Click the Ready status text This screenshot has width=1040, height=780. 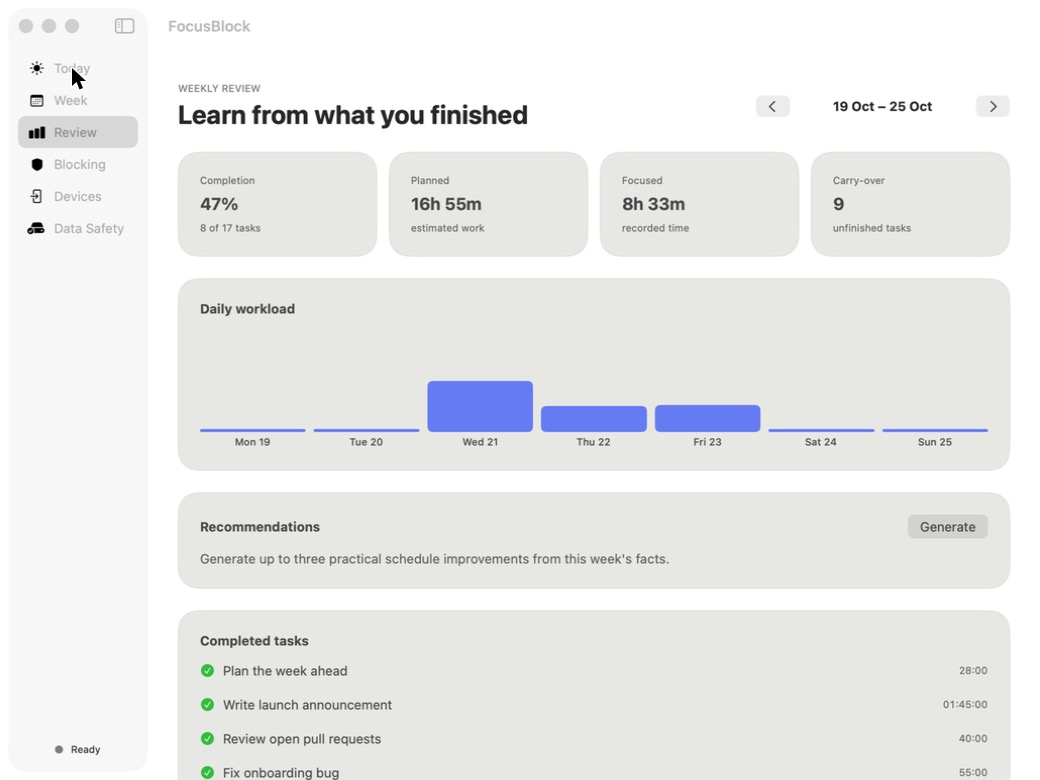point(86,749)
